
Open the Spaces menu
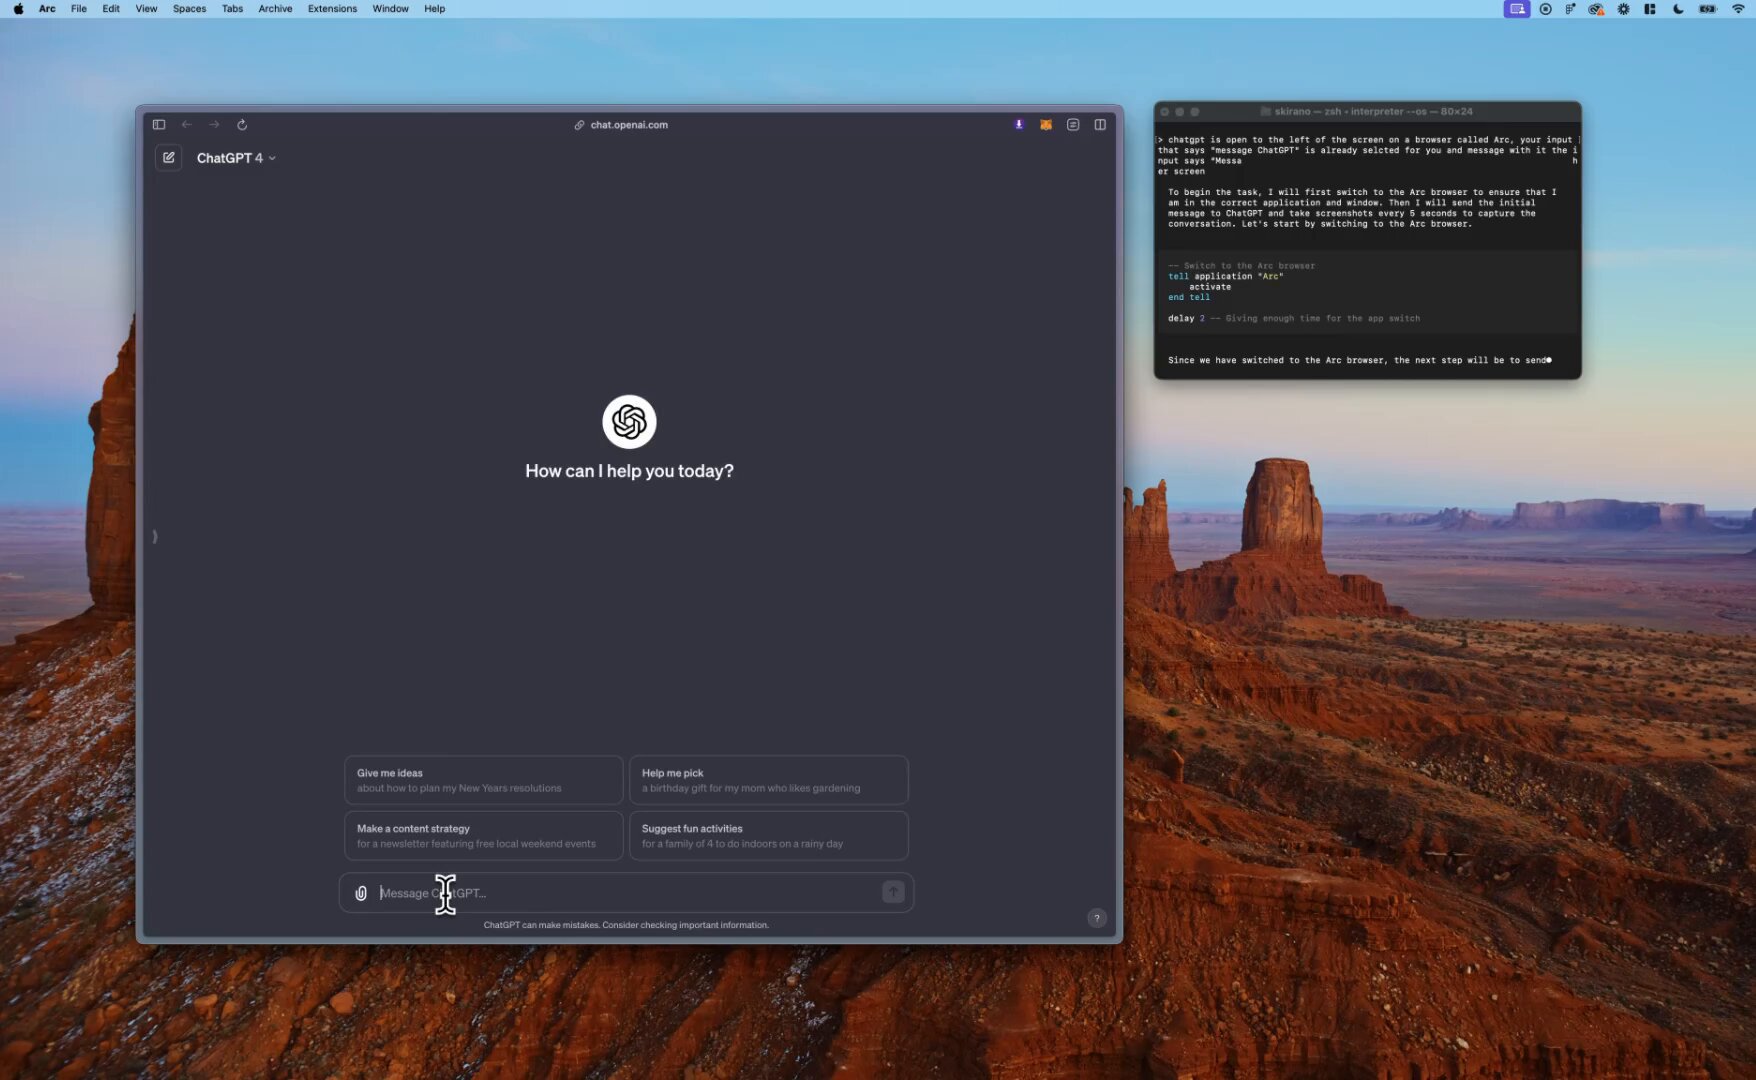tap(189, 9)
